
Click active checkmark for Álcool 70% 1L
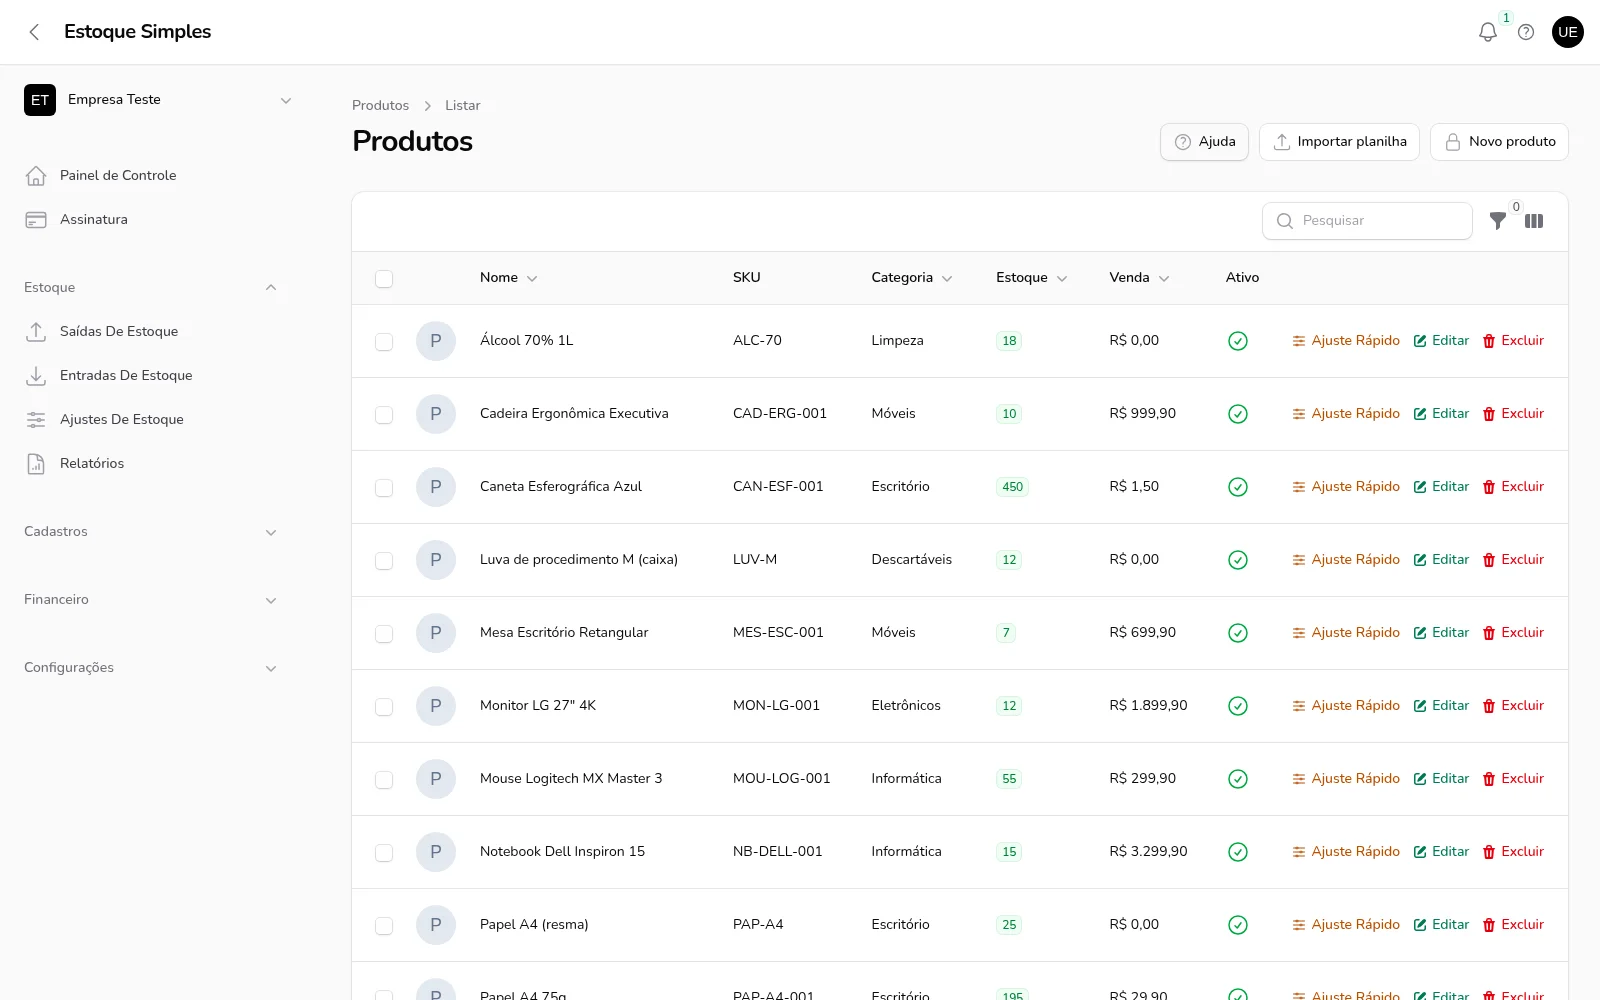click(x=1238, y=341)
